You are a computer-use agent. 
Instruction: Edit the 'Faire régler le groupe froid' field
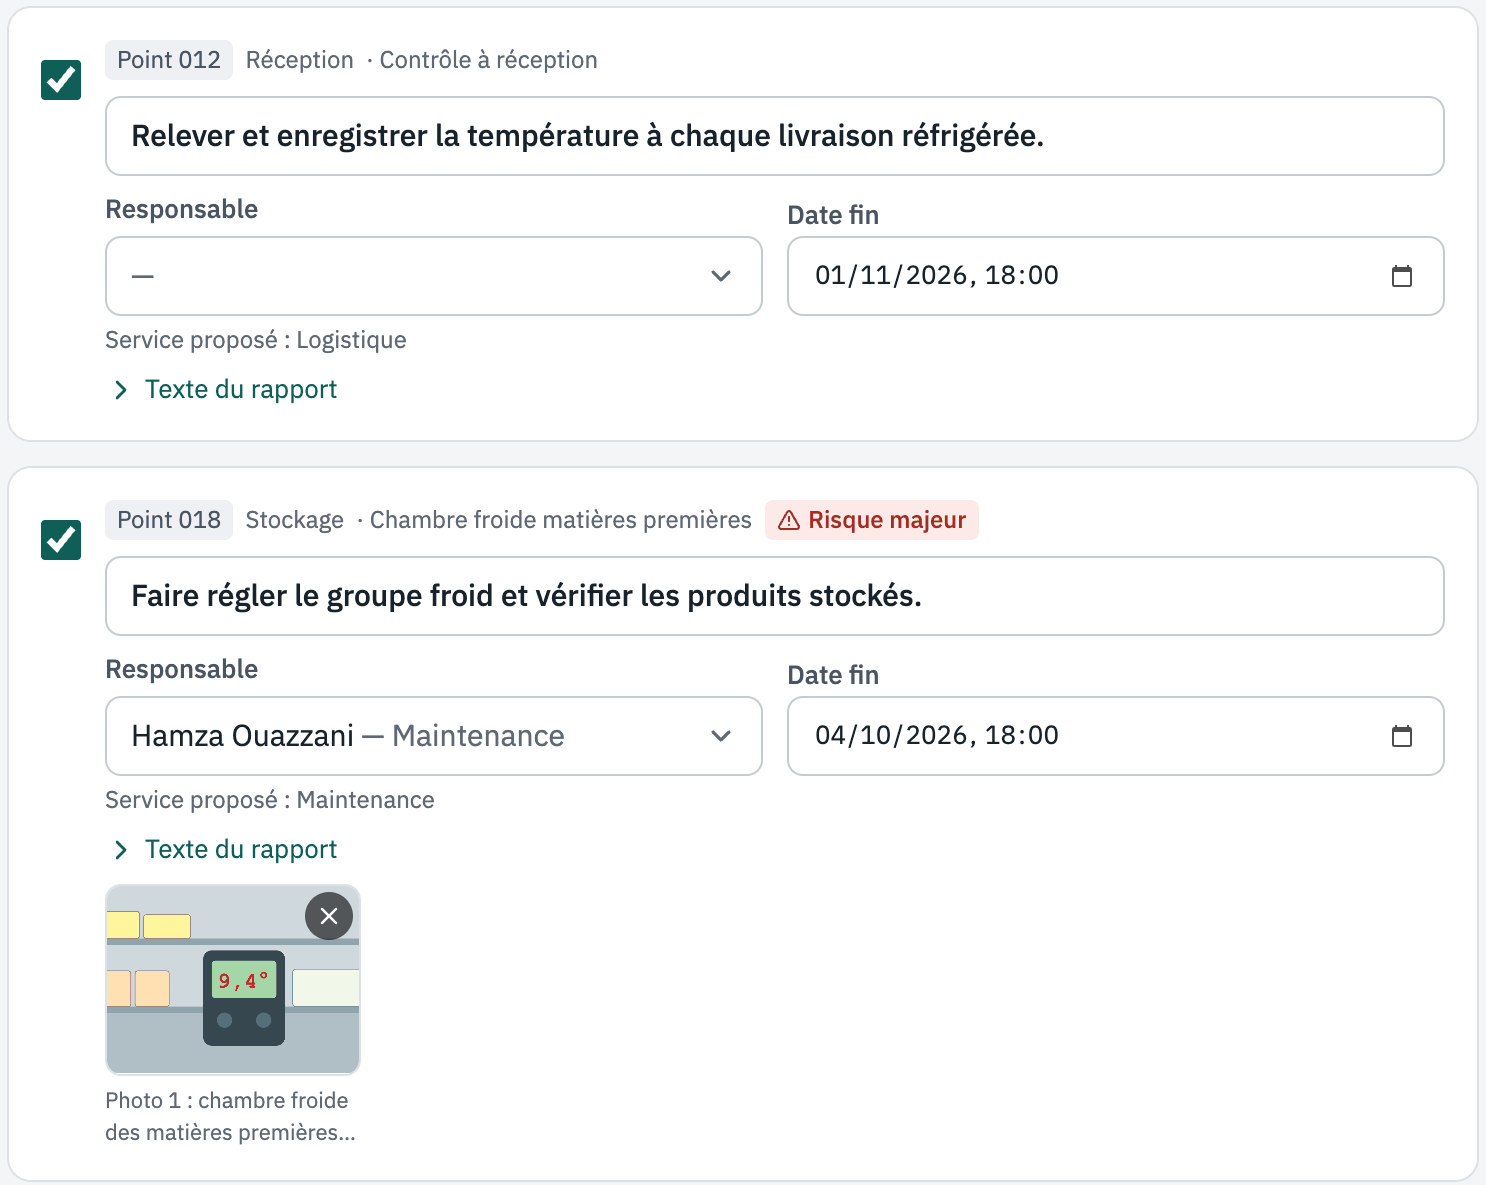click(x=775, y=596)
